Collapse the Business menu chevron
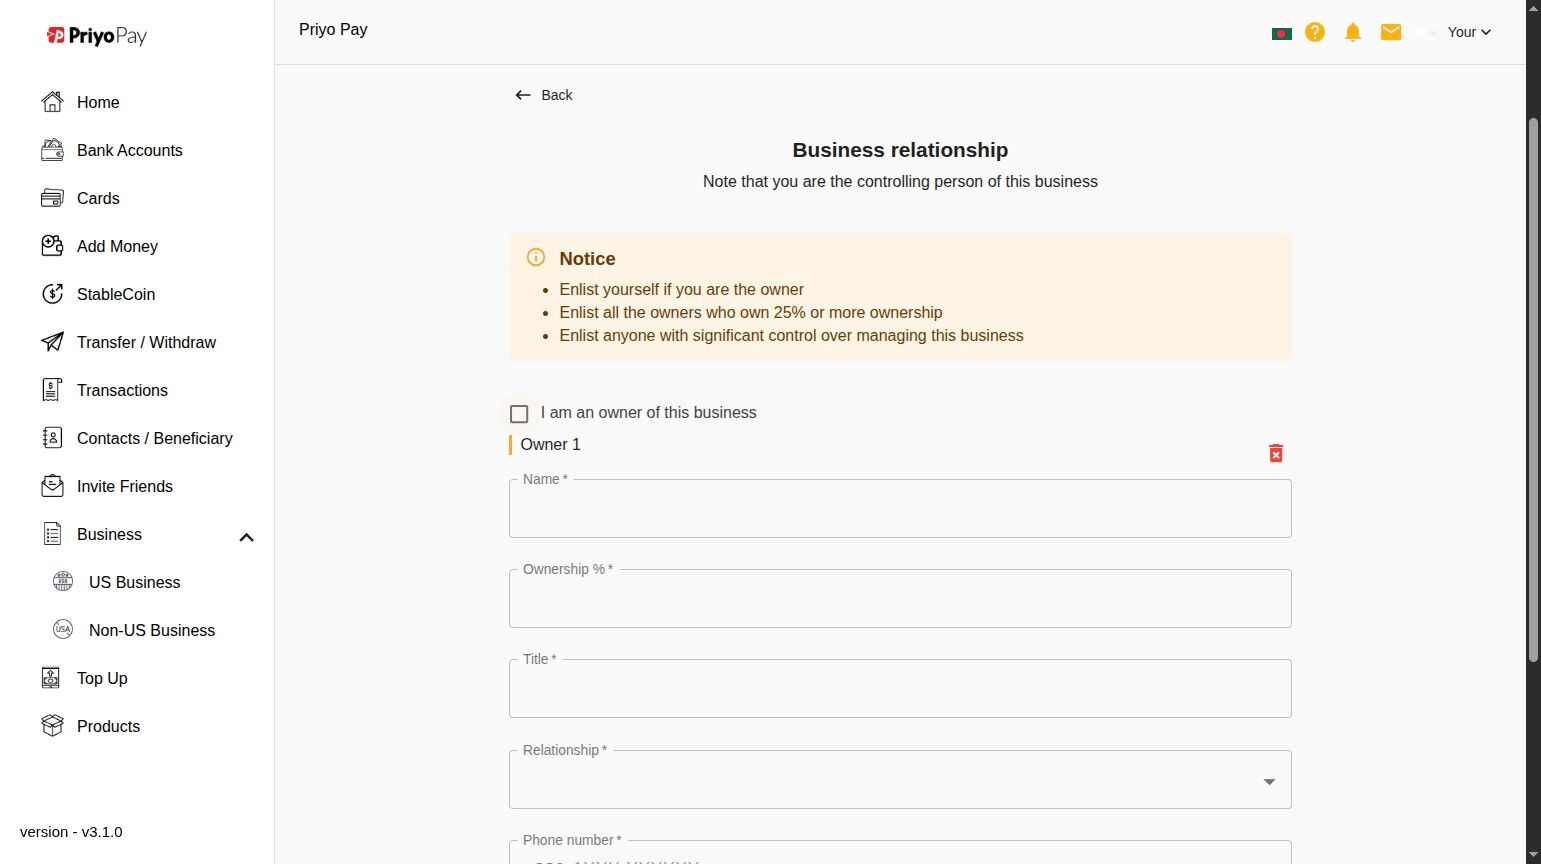This screenshot has width=1541, height=864. 246,537
